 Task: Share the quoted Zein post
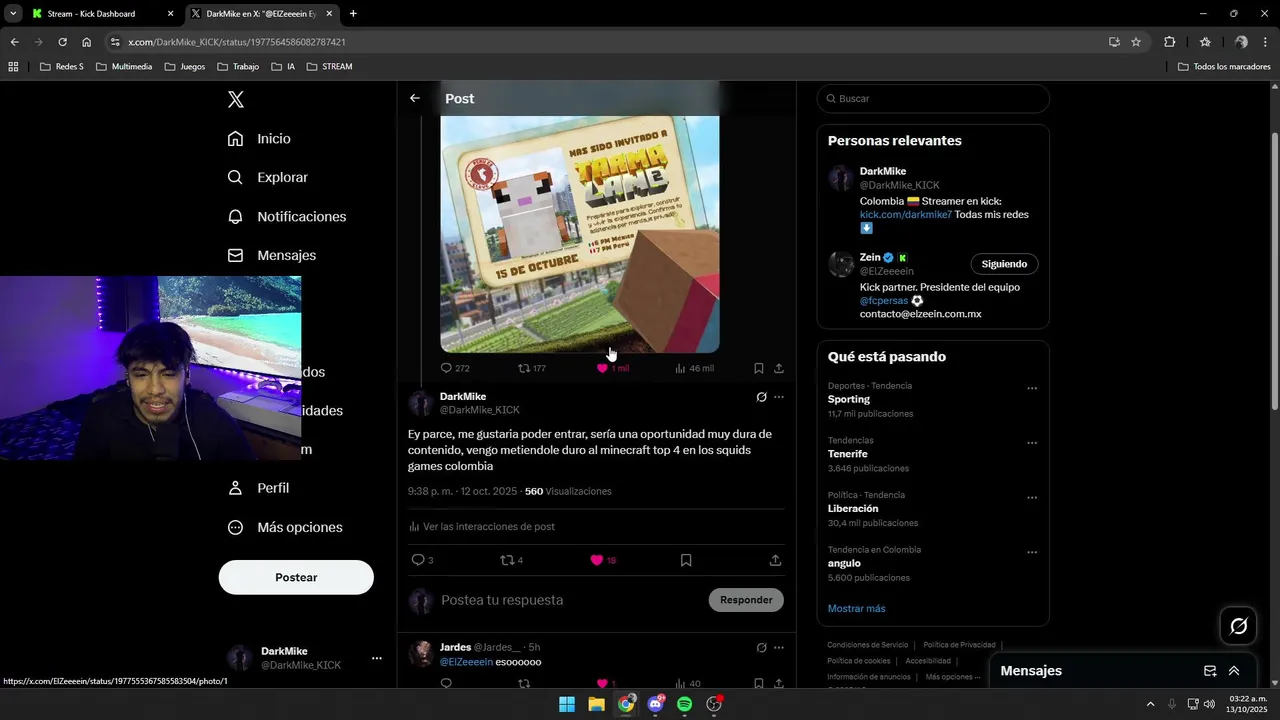pos(779,368)
